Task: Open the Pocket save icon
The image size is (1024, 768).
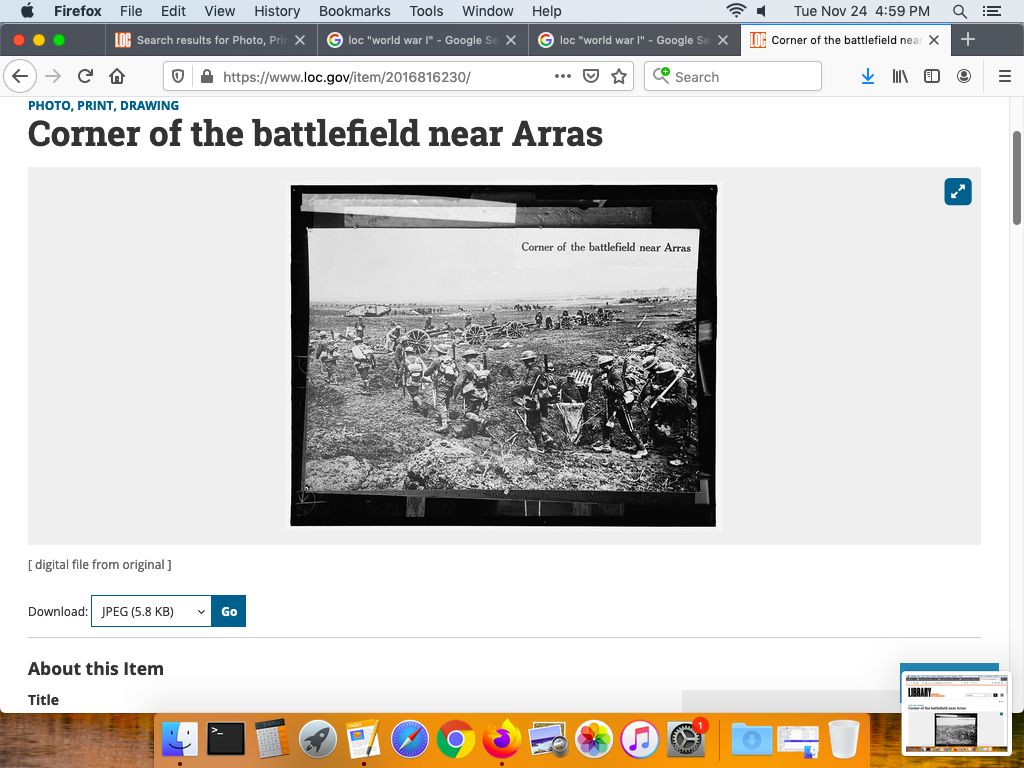Action: 591,77
